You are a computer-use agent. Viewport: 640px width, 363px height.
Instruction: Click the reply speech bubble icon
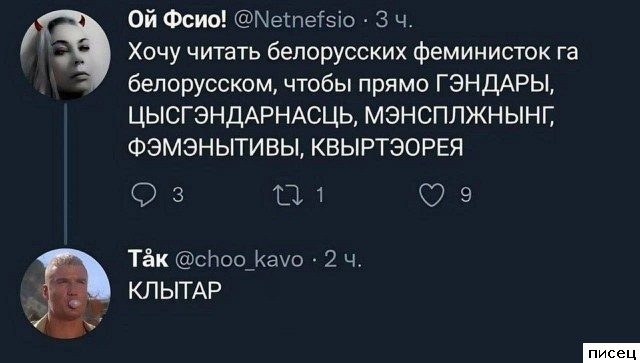coord(143,195)
